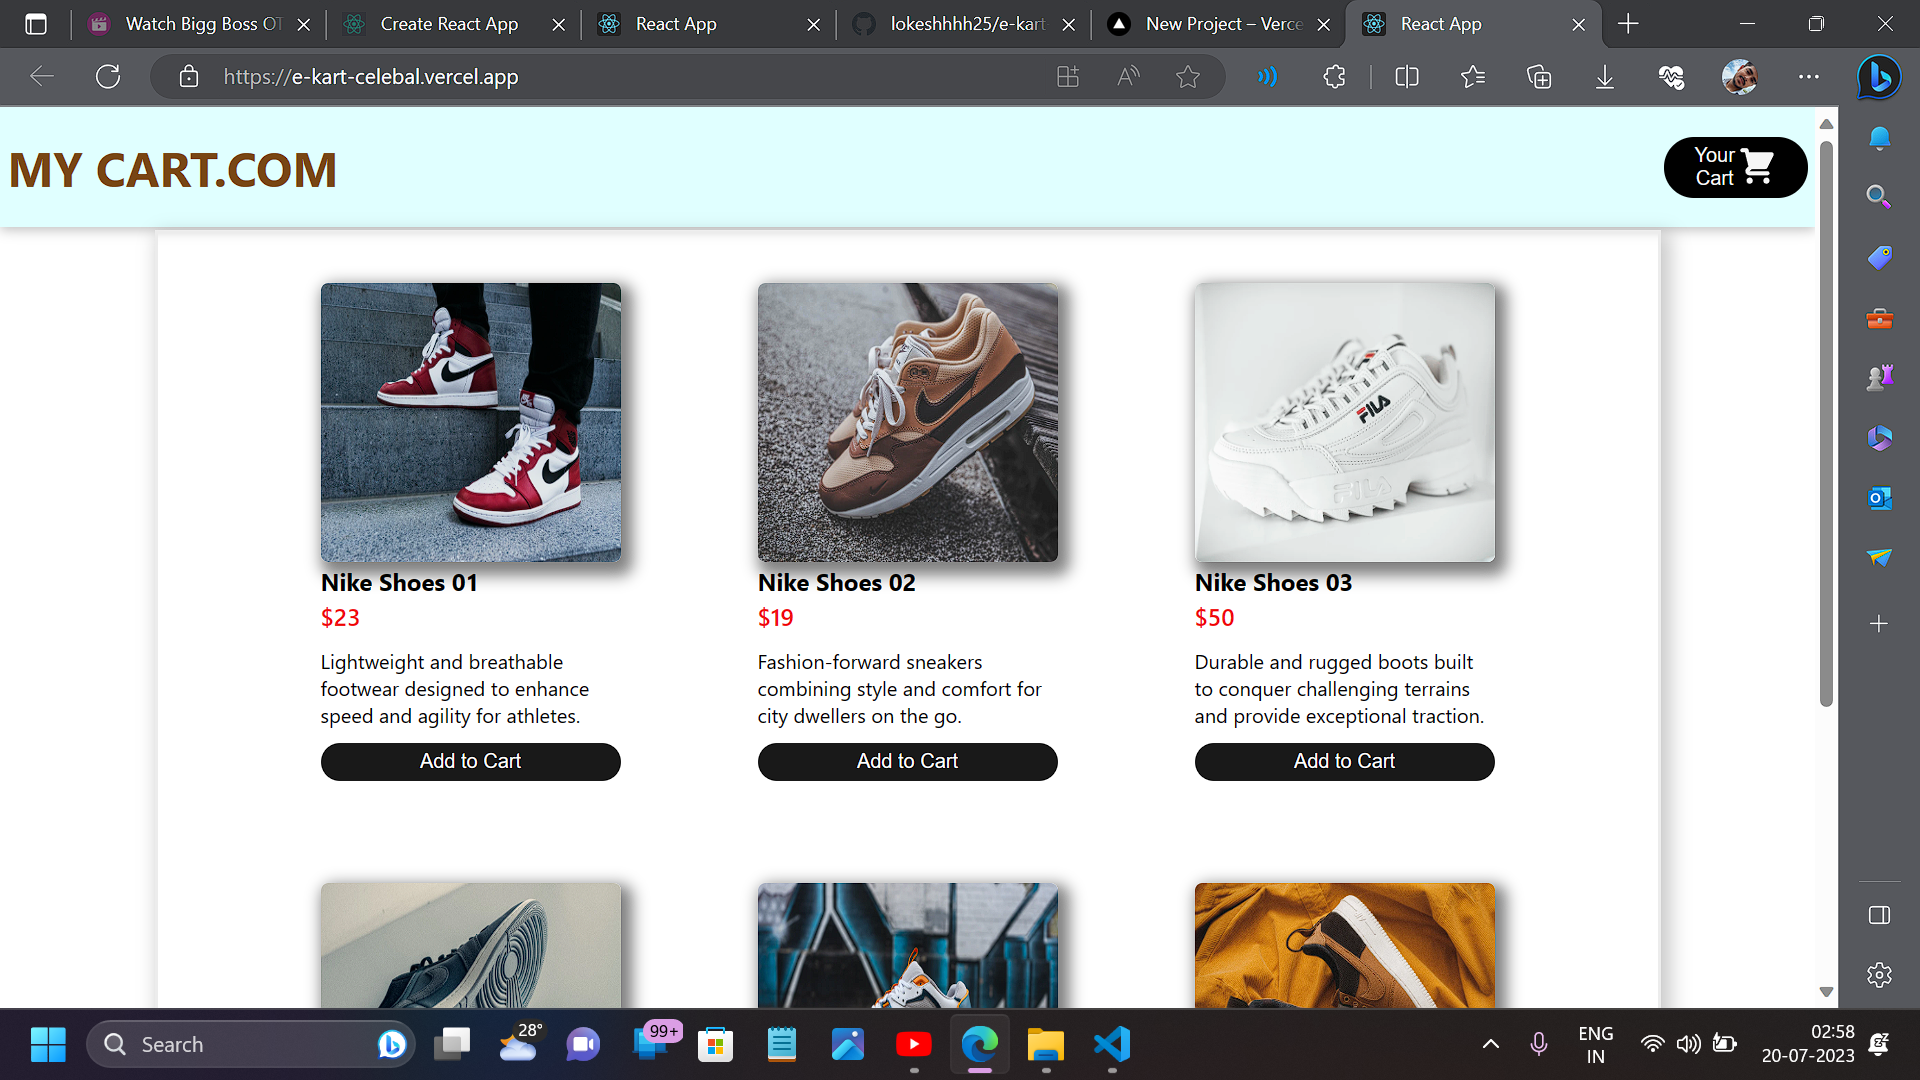Expand hidden system tray icons chevron

coord(1490,1044)
